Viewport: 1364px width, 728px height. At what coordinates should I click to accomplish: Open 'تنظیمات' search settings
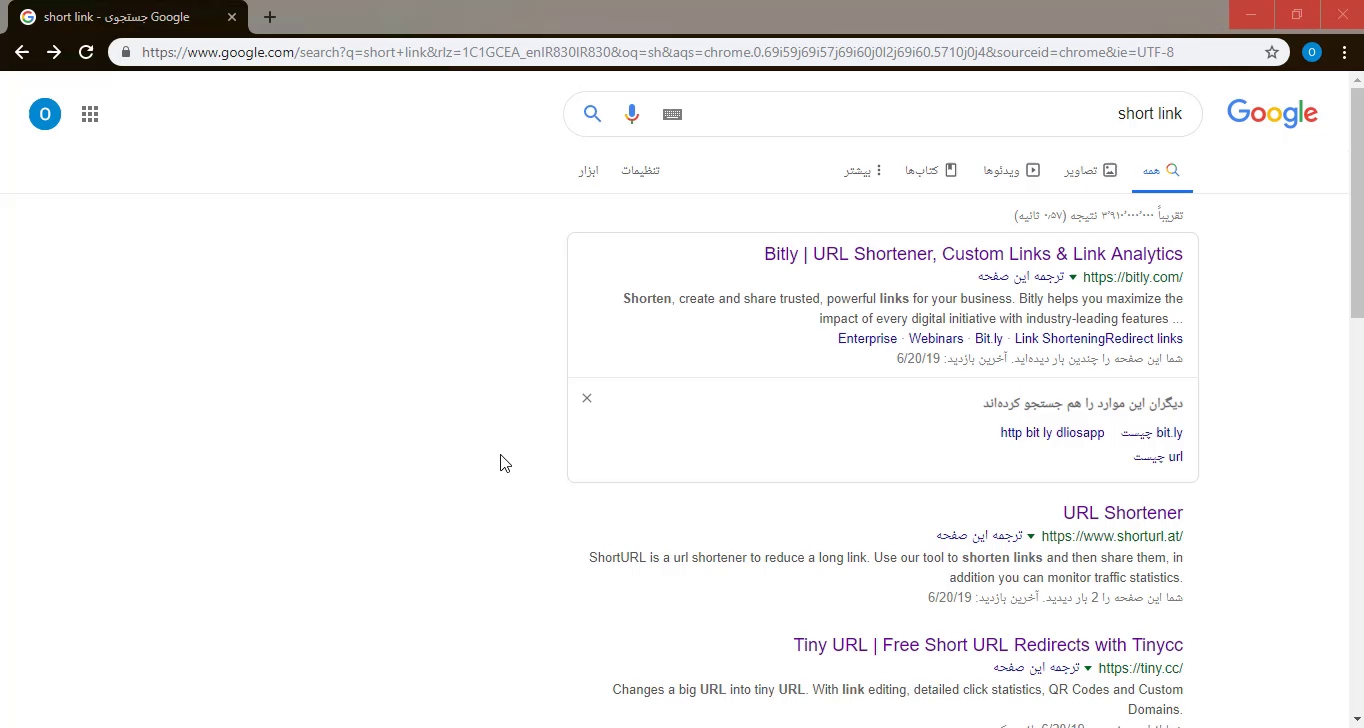pyautogui.click(x=640, y=170)
